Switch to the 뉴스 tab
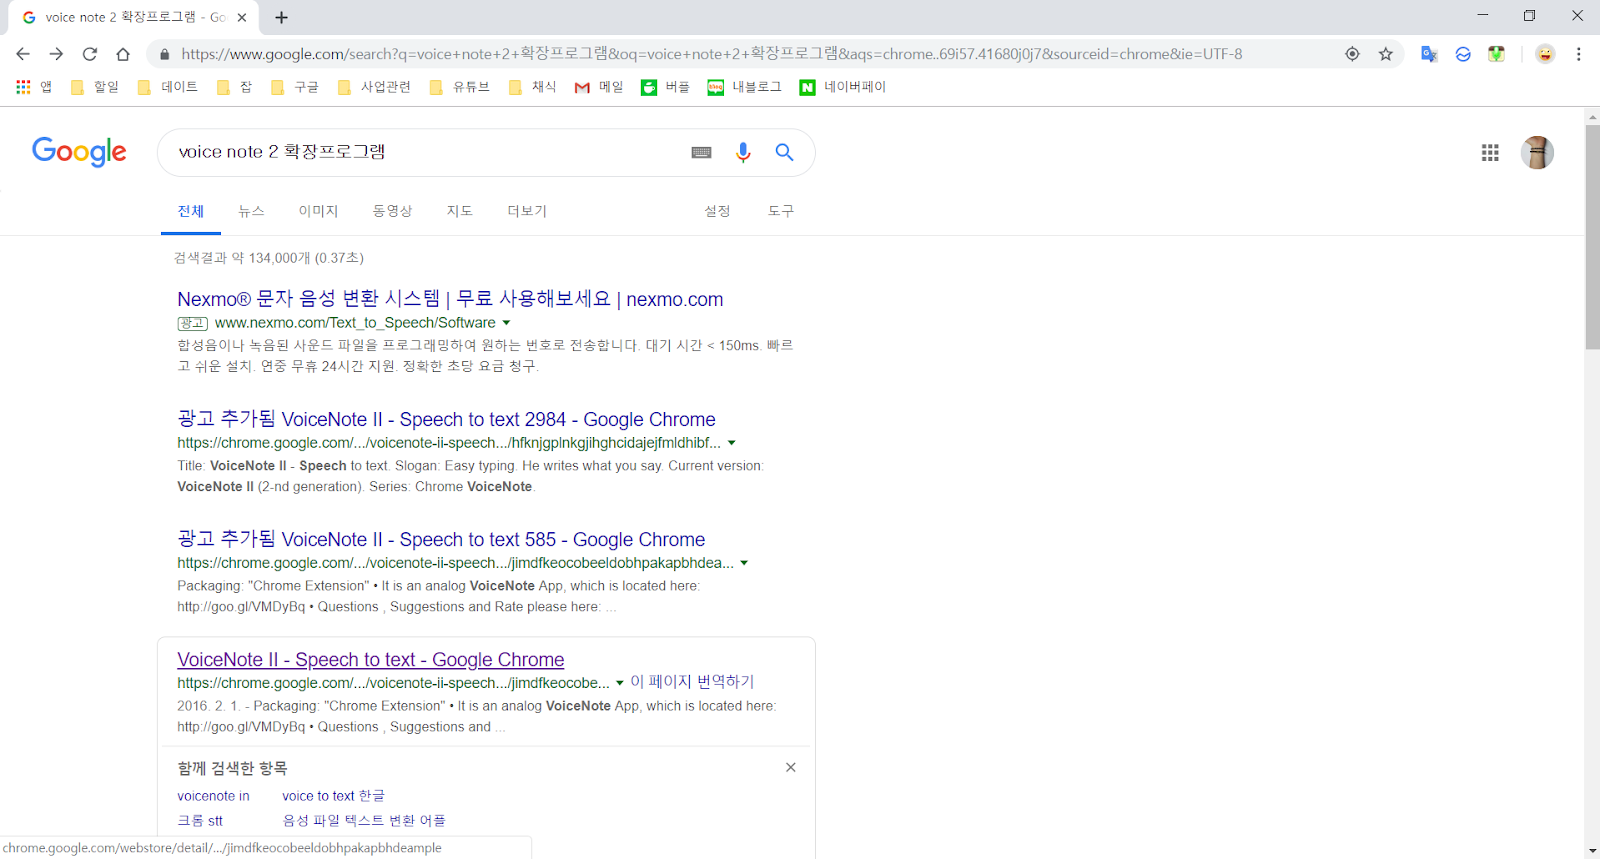 251,211
